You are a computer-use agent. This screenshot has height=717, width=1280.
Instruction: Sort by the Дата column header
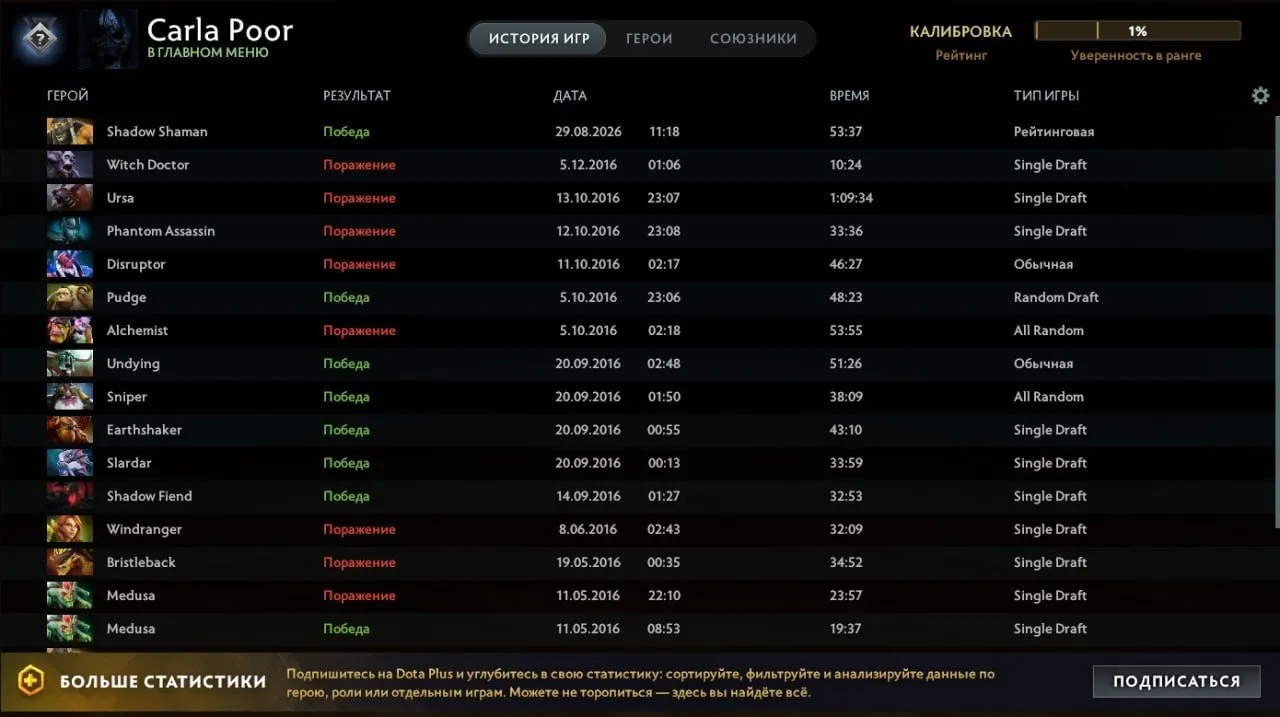pyautogui.click(x=570, y=96)
